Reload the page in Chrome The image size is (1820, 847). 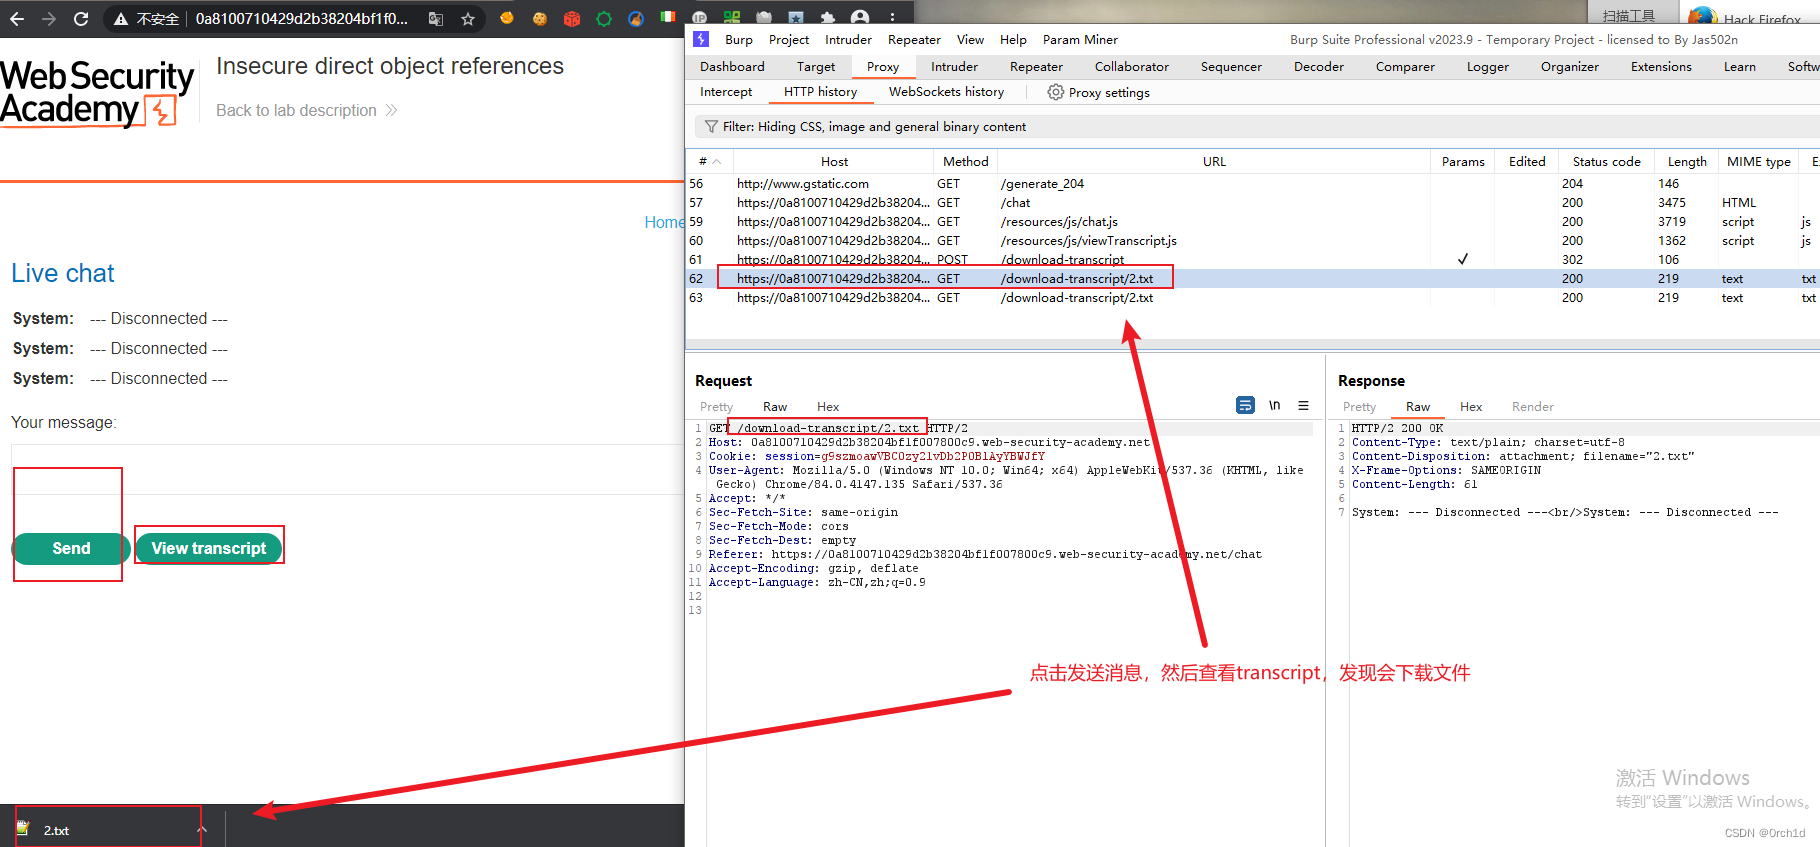coord(81,19)
